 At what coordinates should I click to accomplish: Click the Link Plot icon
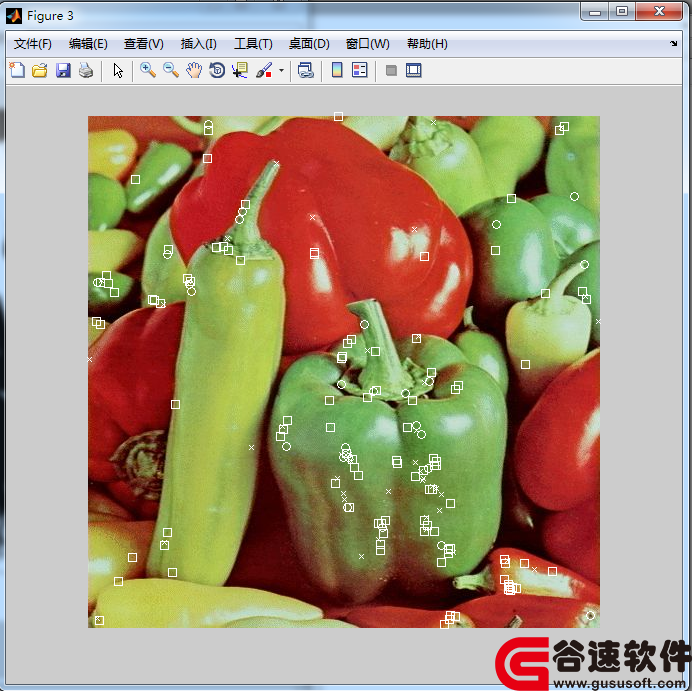pos(305,70)
